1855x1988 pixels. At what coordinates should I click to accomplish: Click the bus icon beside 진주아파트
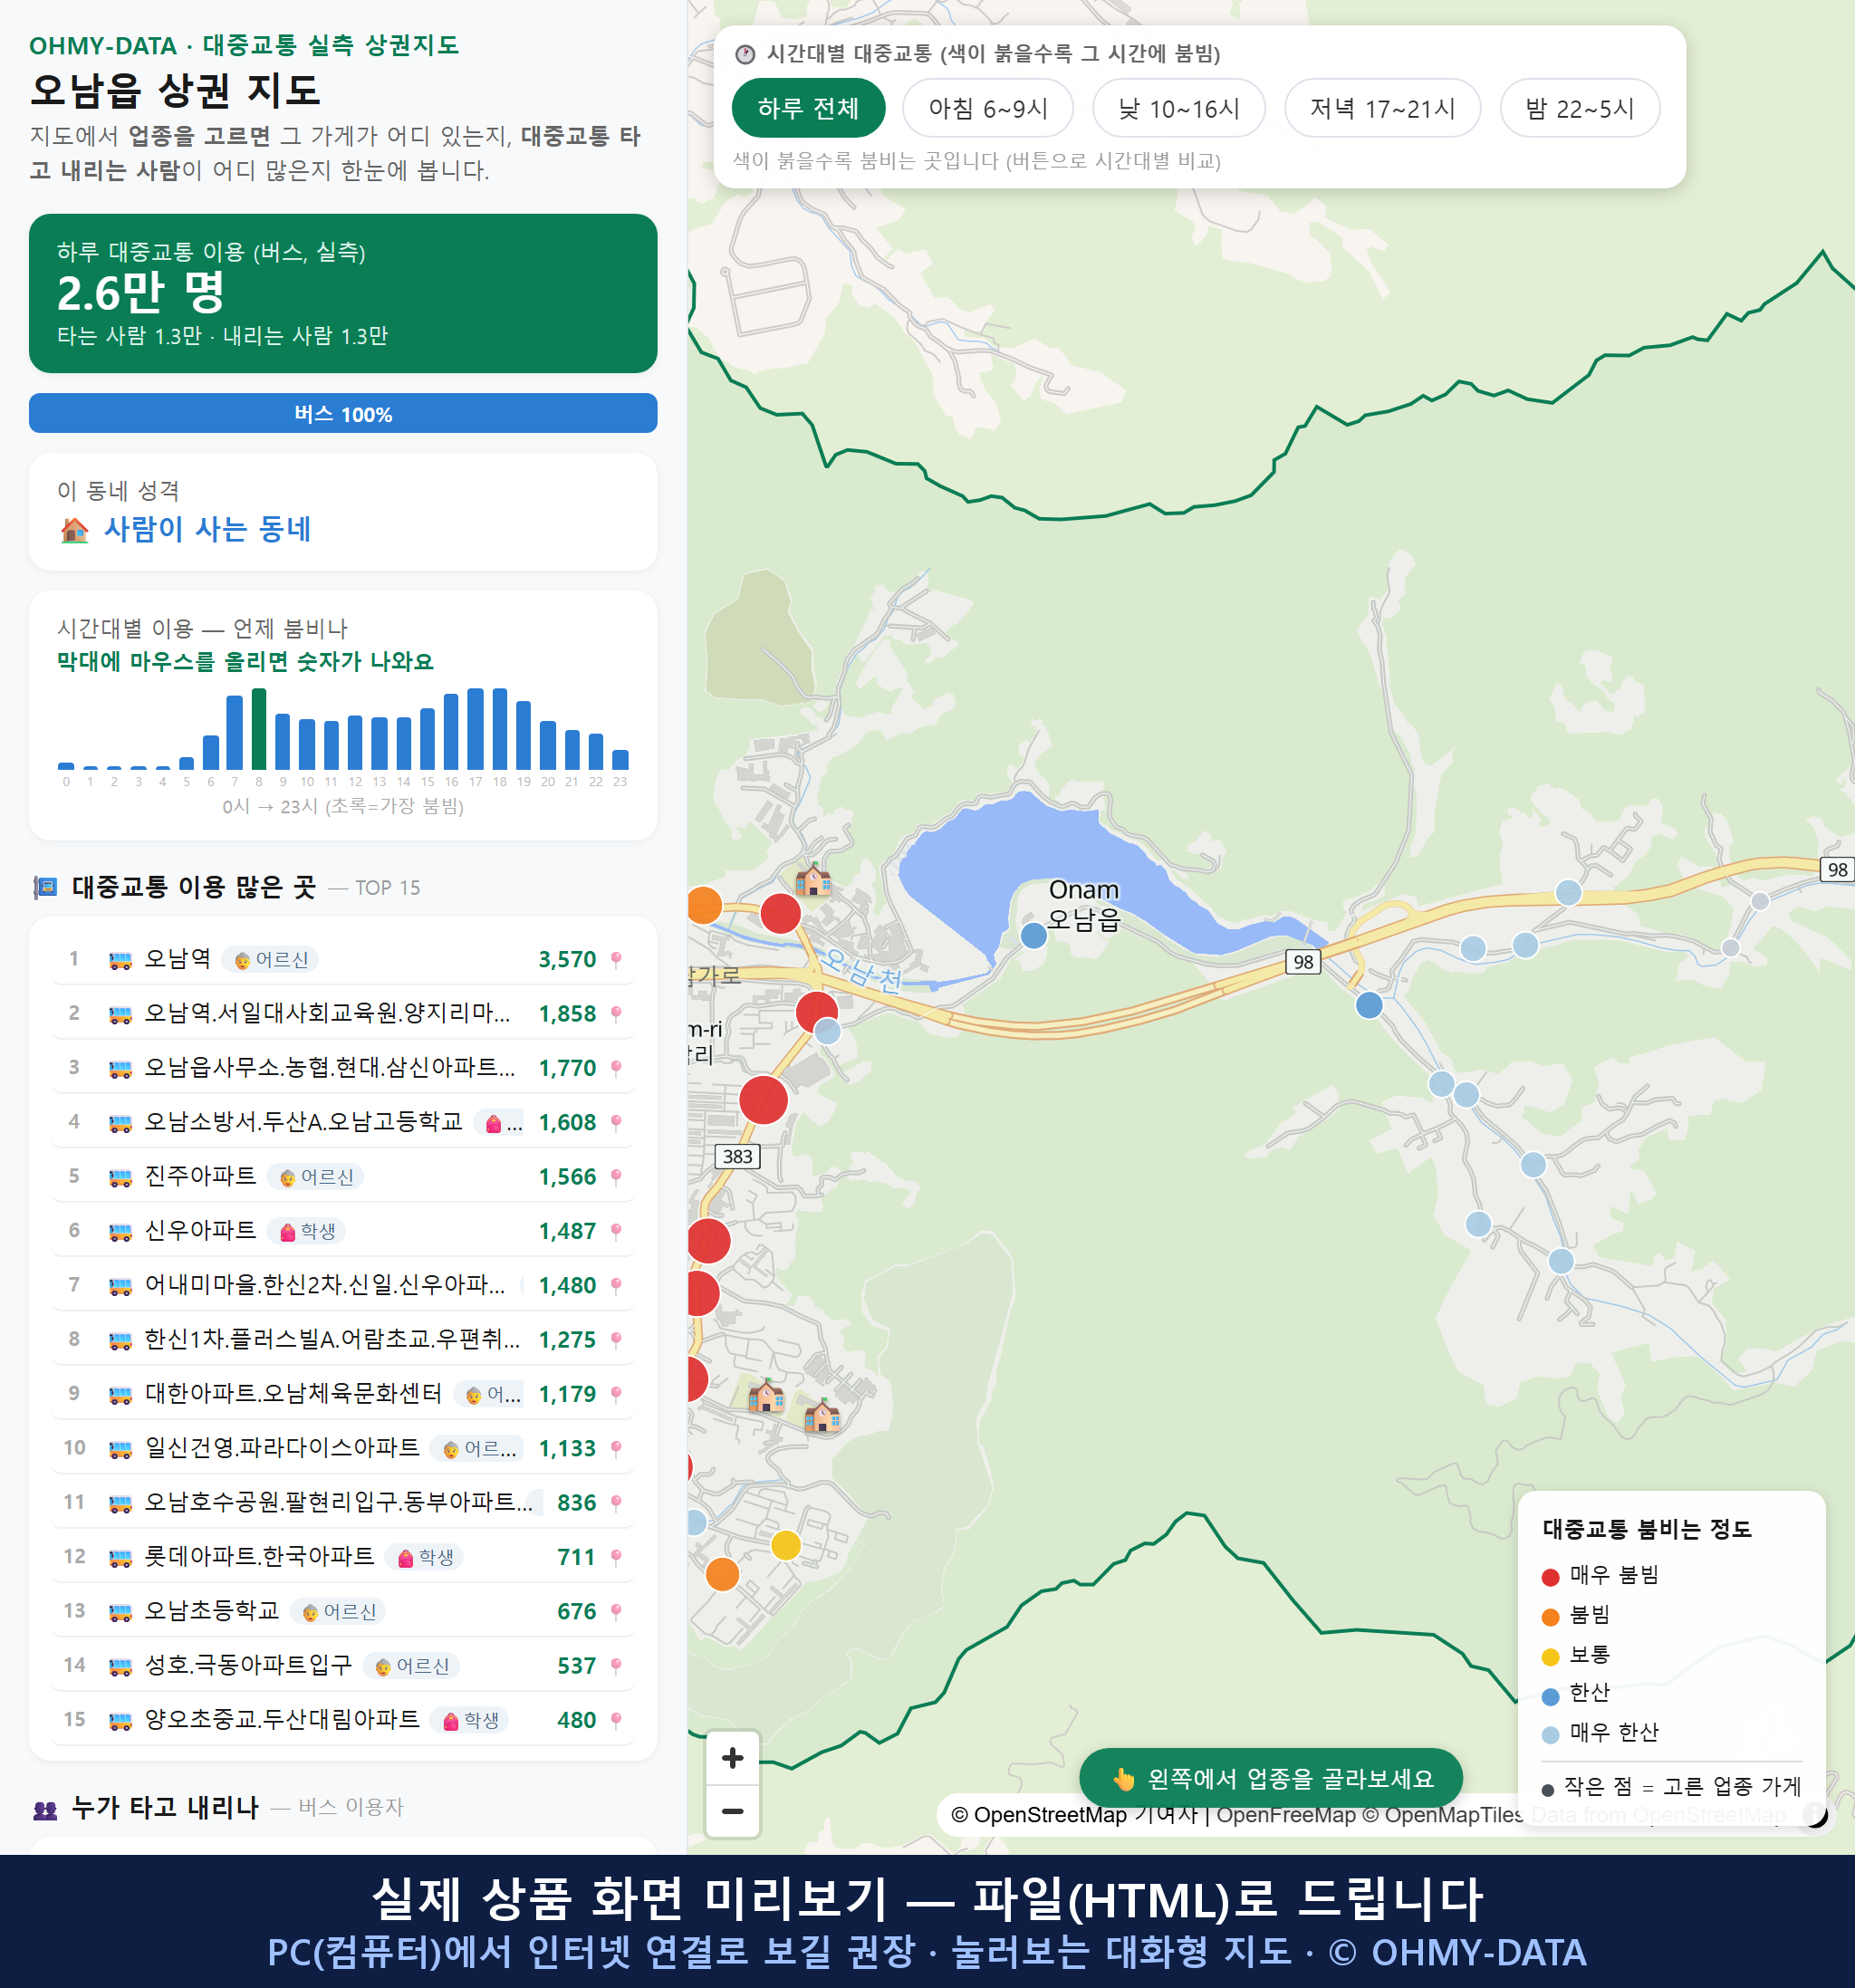coord(120,1177)
